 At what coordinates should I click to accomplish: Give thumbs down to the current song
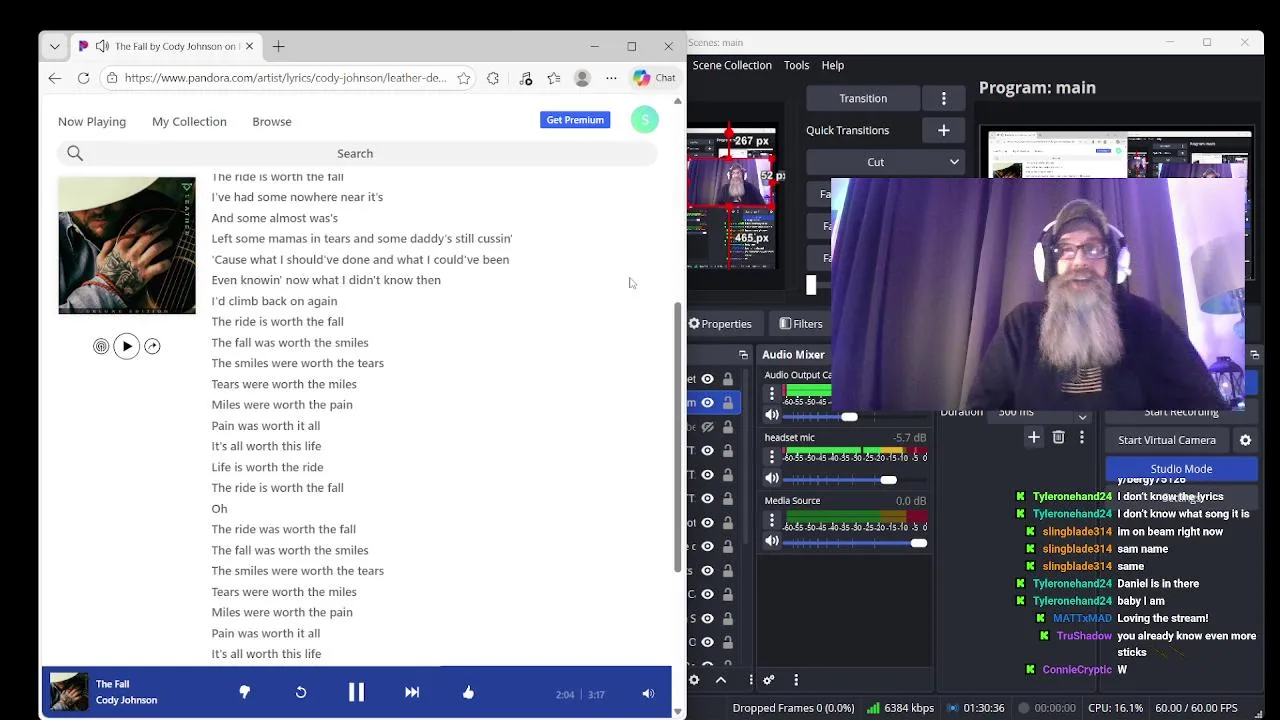pyautogui.click(x=244, y=692)
